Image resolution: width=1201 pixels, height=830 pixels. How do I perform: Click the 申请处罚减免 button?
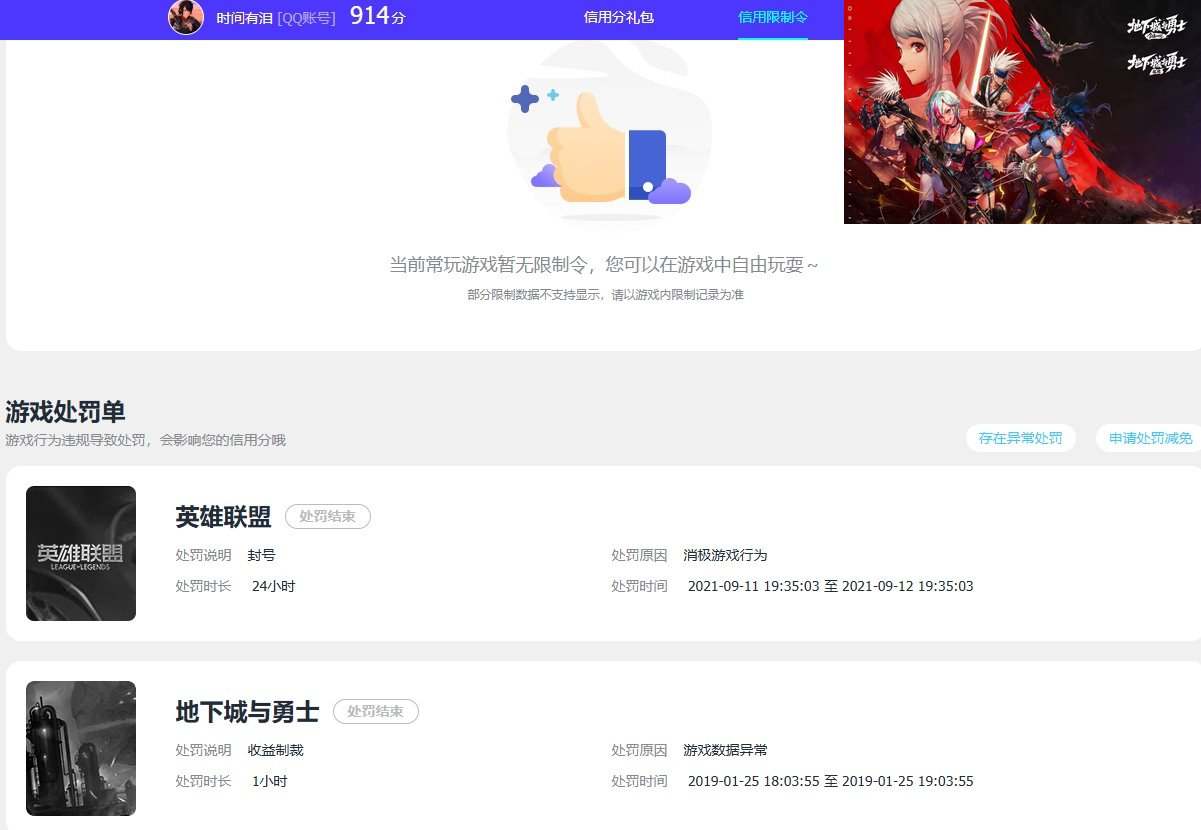pyautogui.click(x=1150, y=438)
